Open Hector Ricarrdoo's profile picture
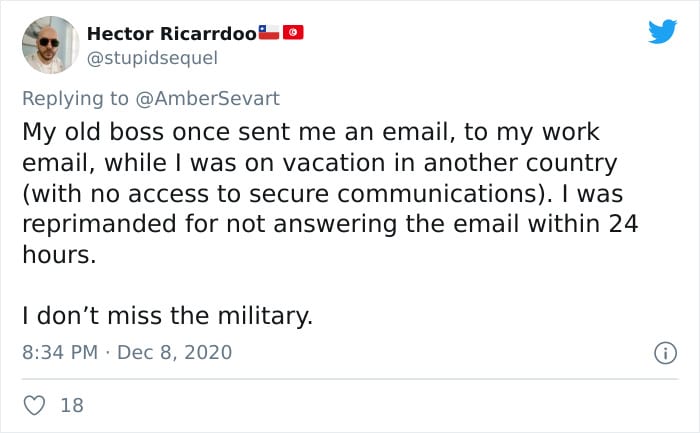The width and height of the screenshot is (700, 433). pos(49,45)
